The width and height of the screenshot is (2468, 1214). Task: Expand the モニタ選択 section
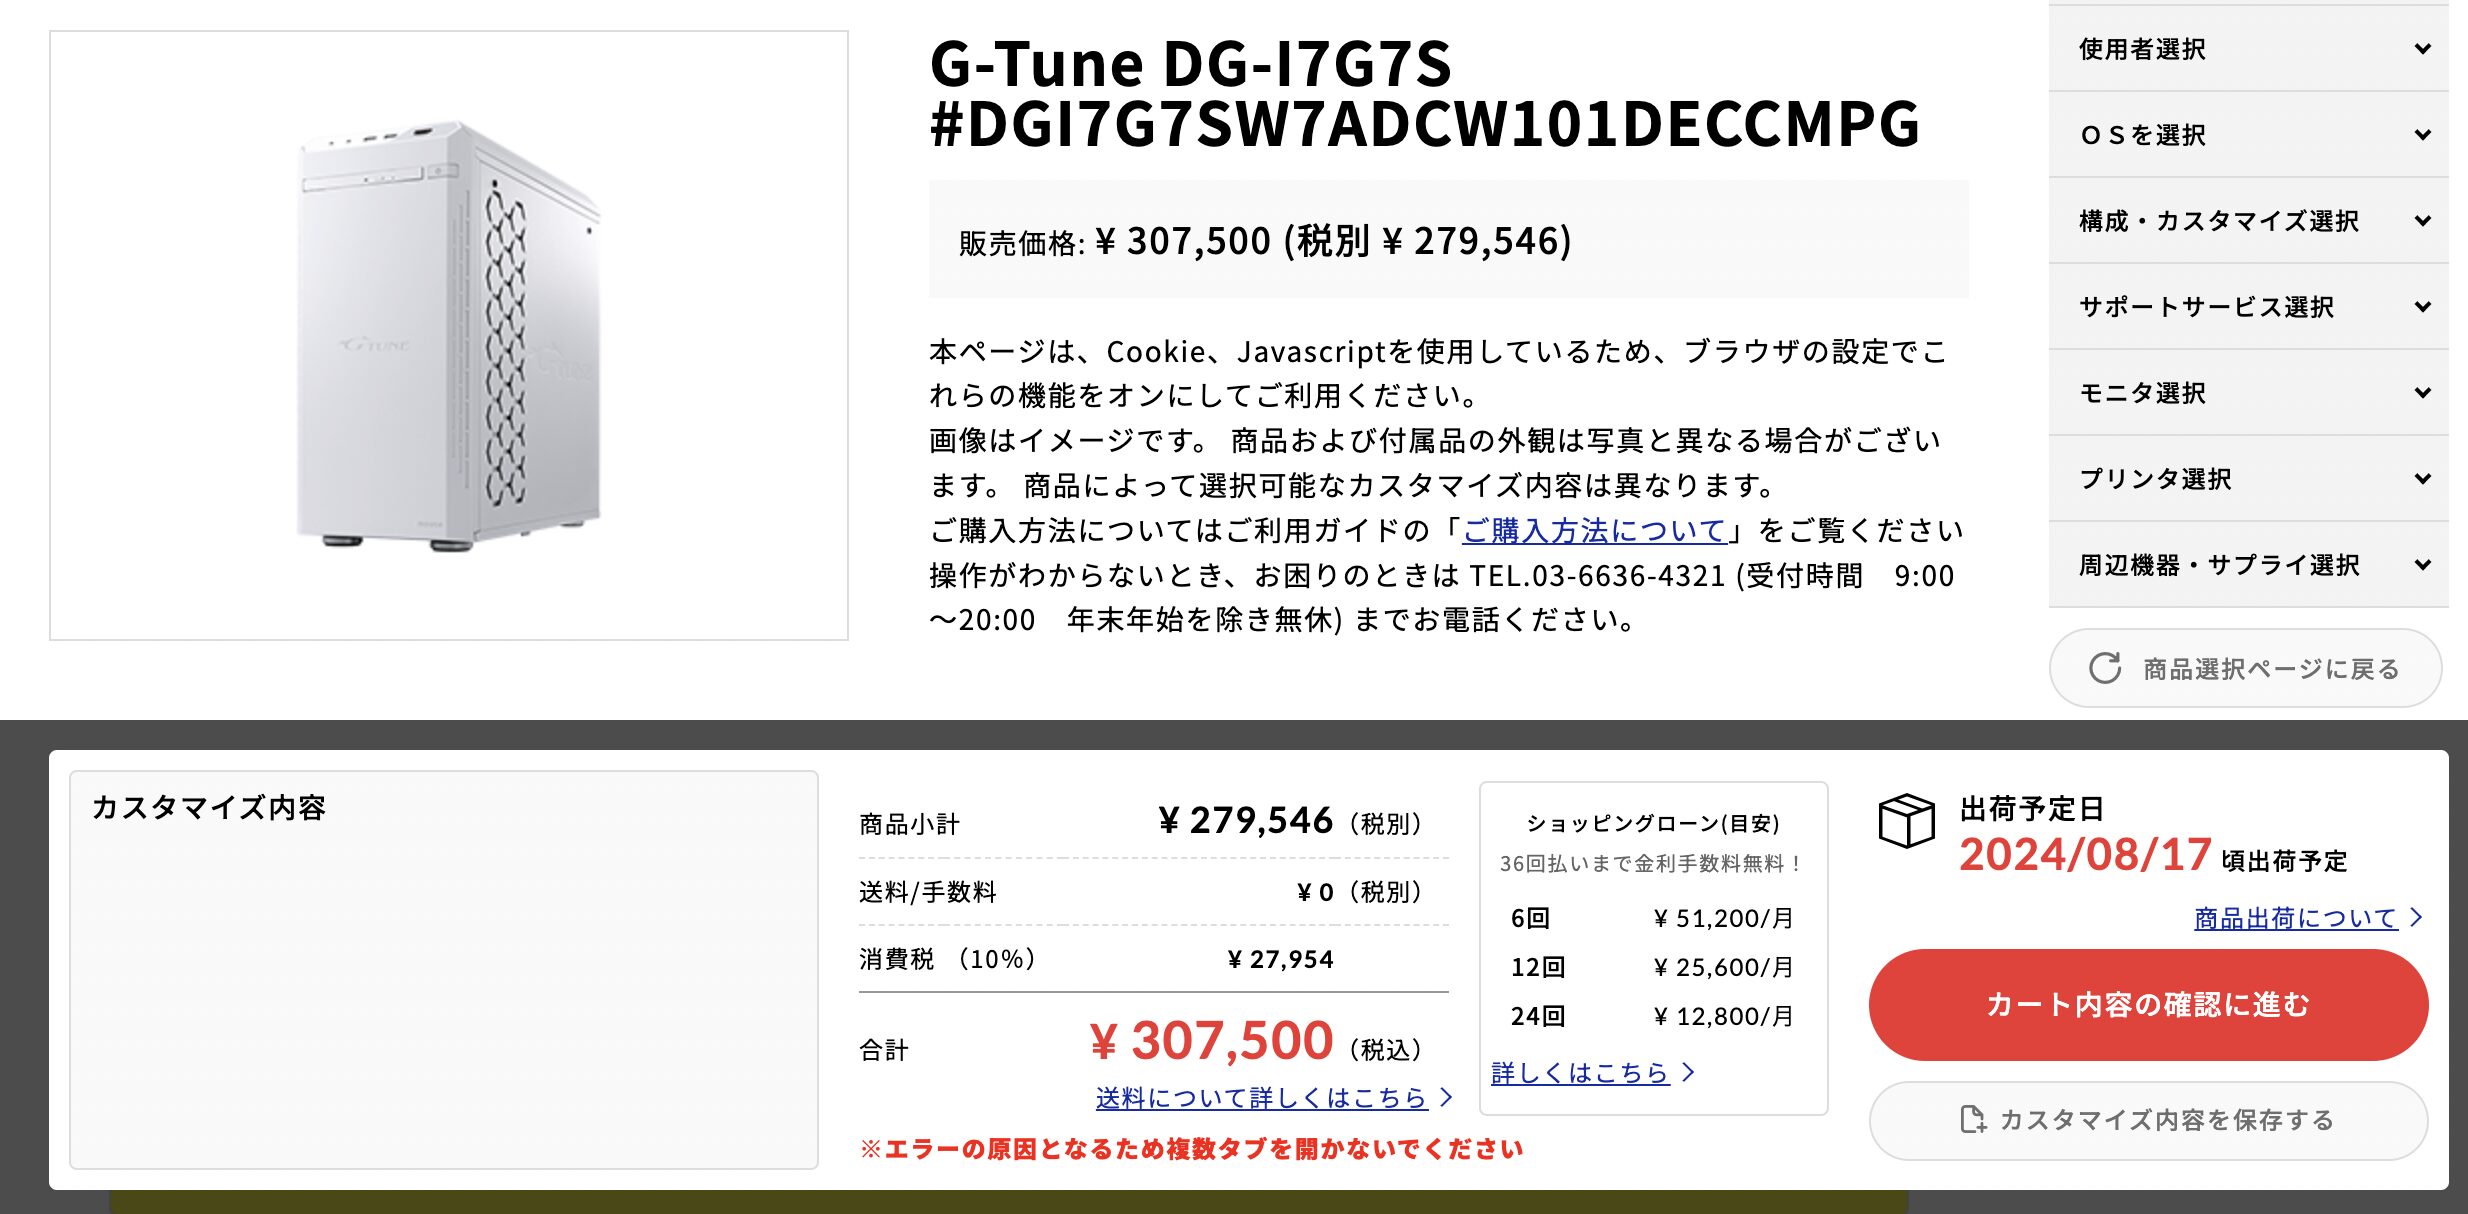pyautogui.click(x=2248, y=393)
